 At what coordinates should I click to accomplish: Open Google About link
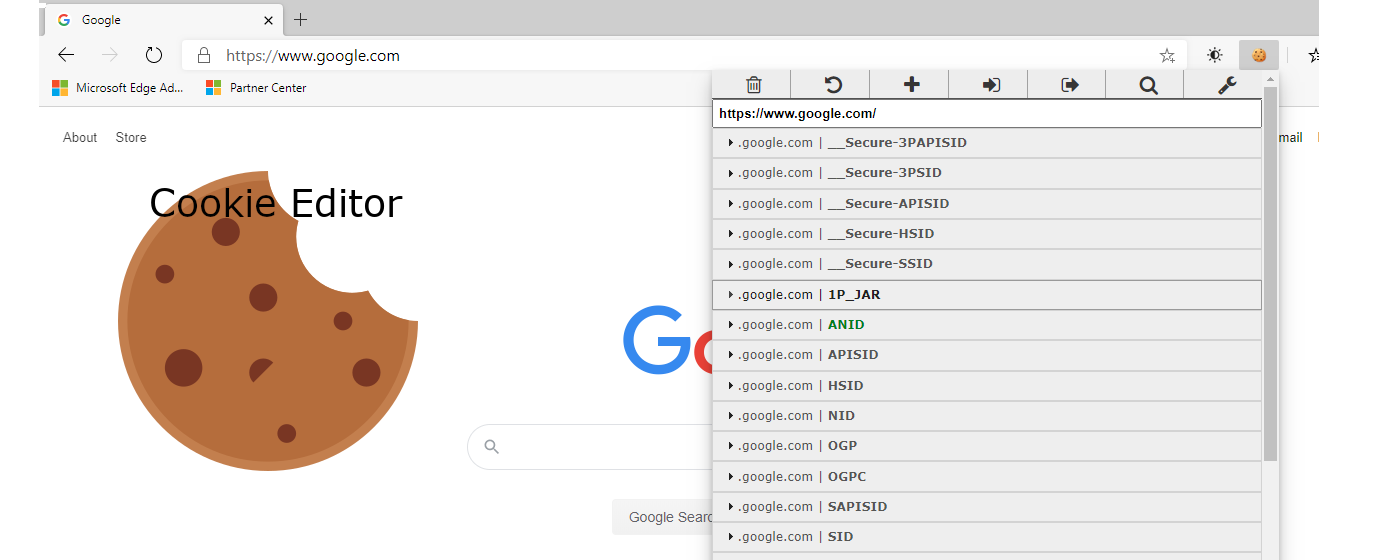[x=80, y=138]
